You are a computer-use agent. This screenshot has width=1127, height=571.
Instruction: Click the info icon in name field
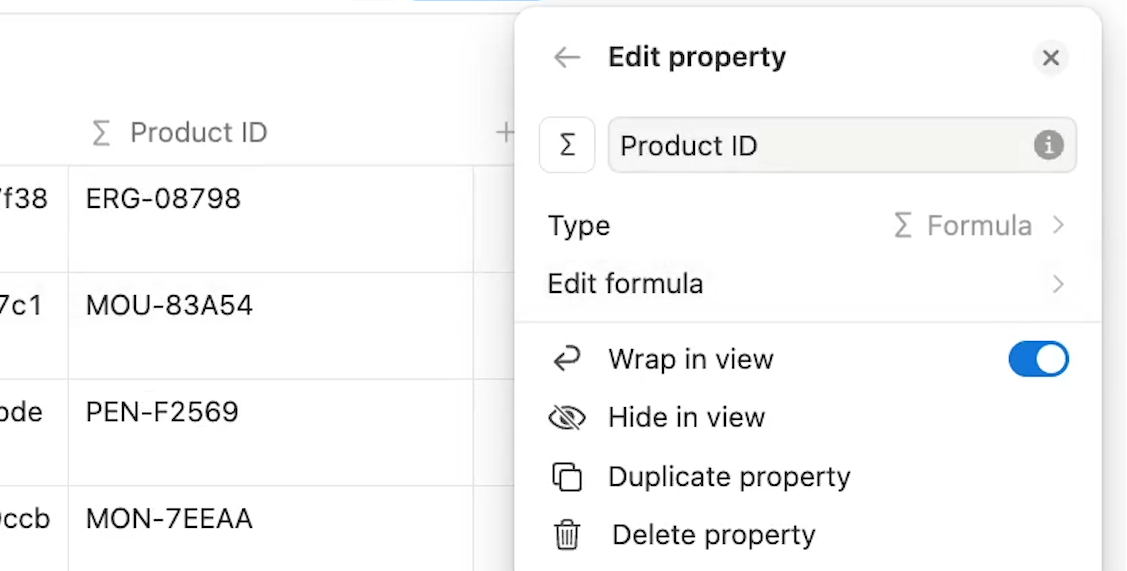click(x=1049, y=145)
